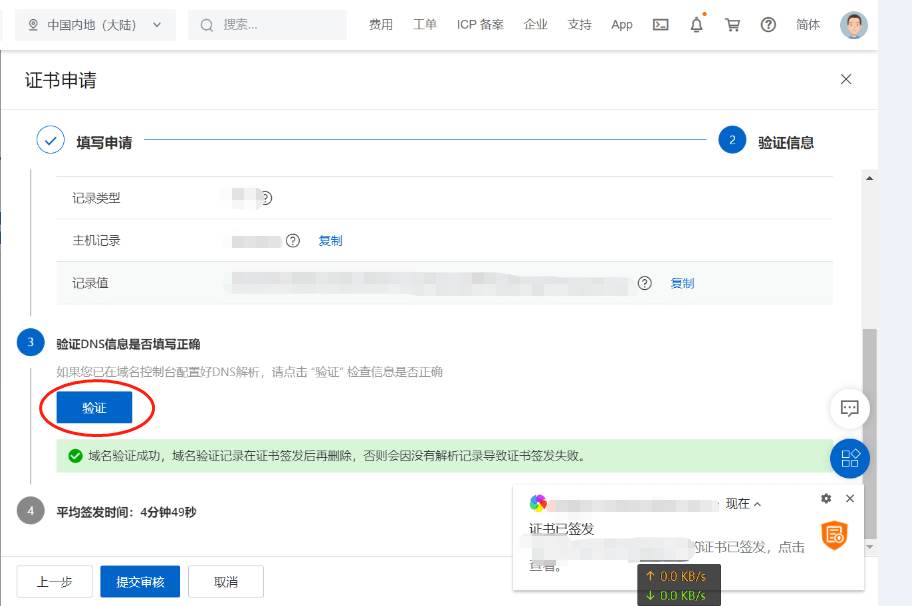The height and width of the screenshot is (606, 912).
Task: Click the blue 验证 button
Action: coord(94,408)
